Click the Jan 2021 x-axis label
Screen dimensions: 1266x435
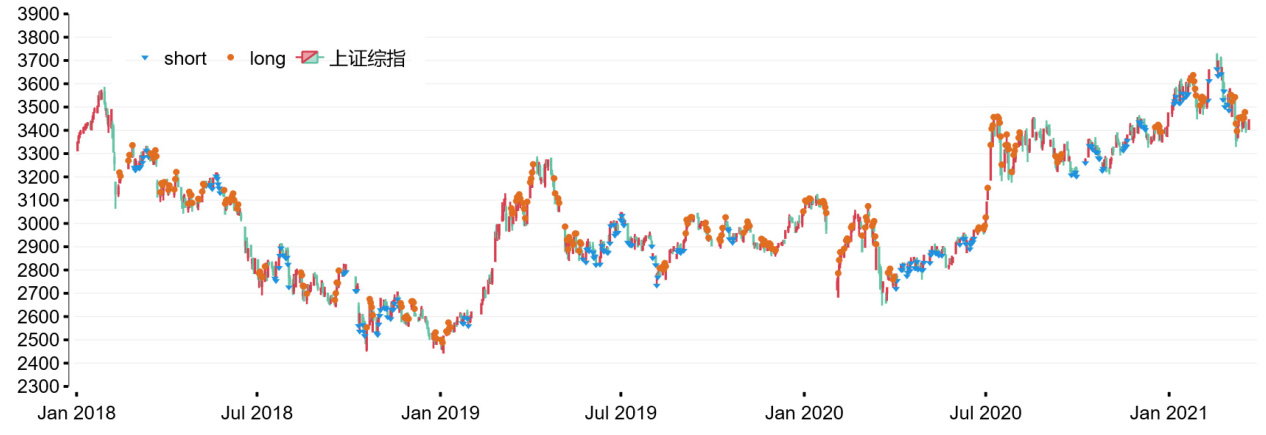[x=1169, y=412]
